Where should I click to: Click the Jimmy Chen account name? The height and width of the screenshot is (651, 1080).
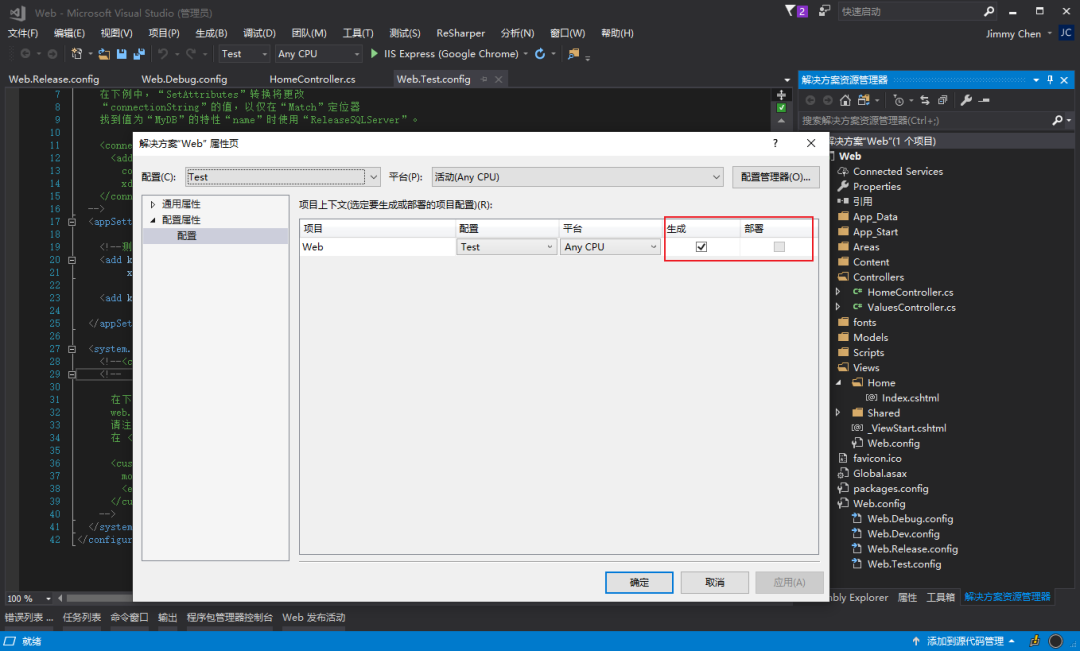point(1013,33)
